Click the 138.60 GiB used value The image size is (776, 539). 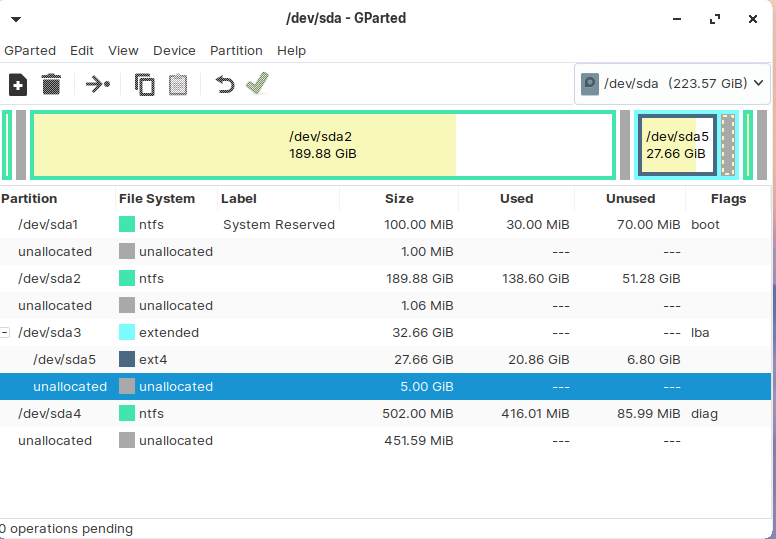click(535, 279)
